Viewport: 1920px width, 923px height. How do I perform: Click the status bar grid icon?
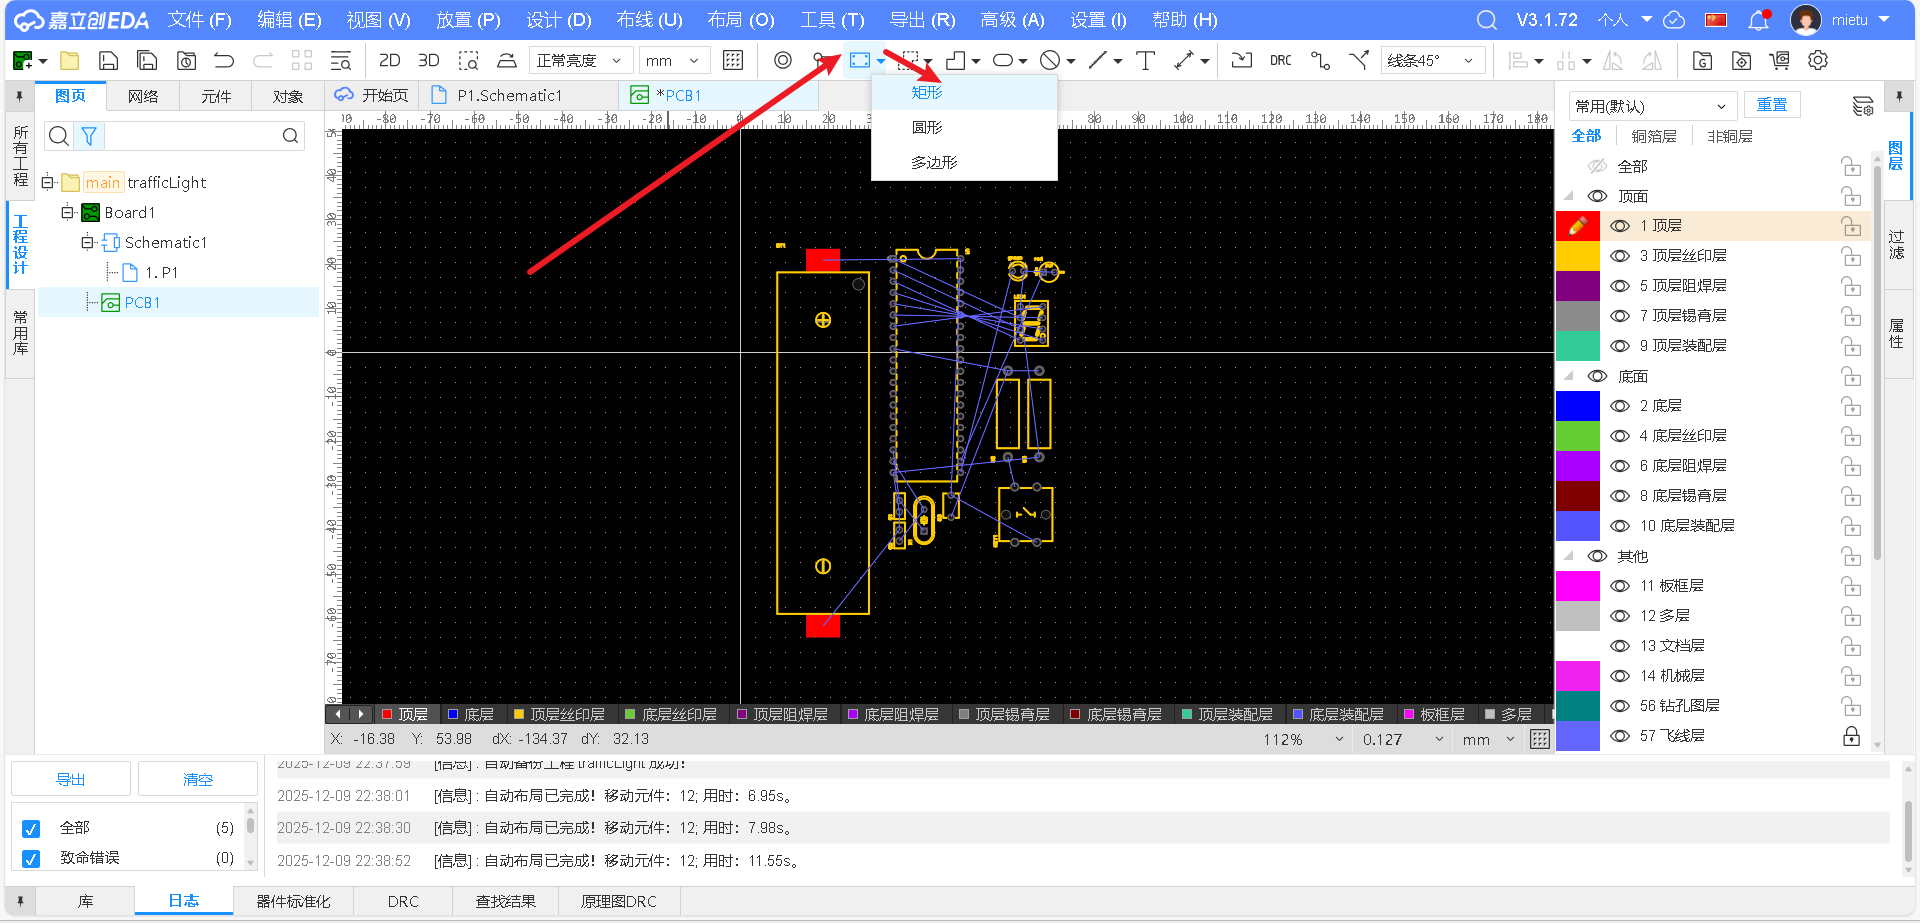[x=1540, y=739]
